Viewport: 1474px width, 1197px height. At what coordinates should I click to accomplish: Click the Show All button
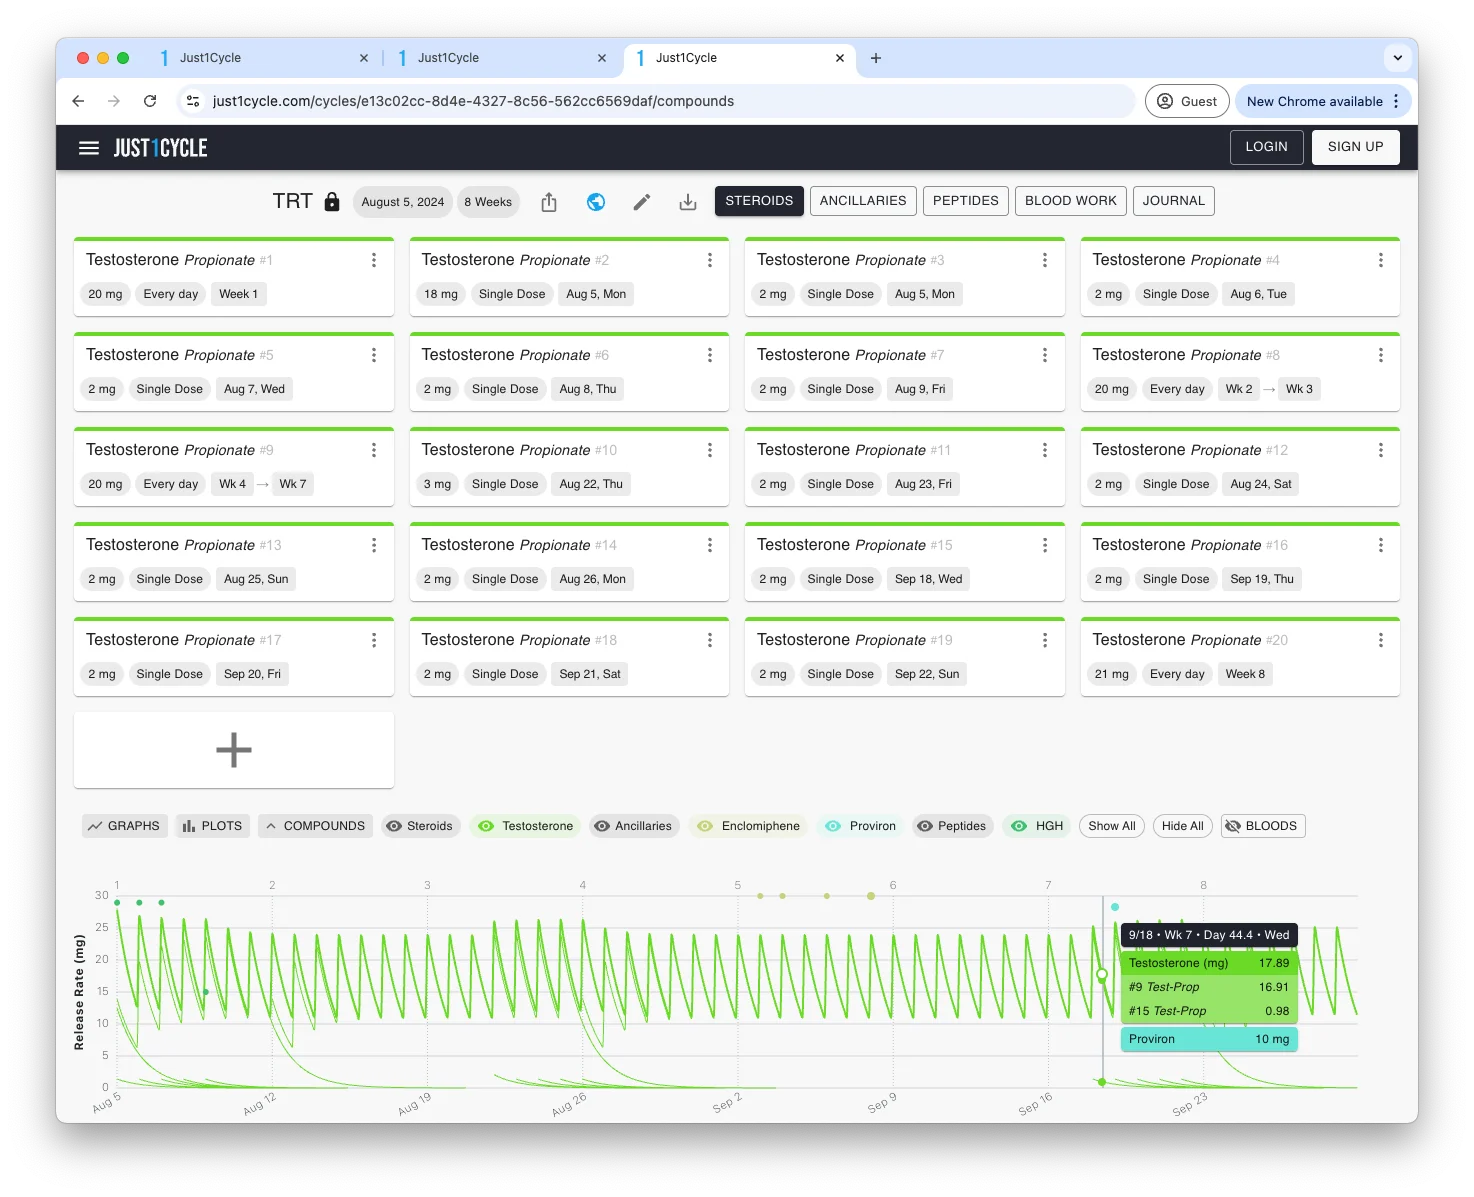(x=1112, y=826)
